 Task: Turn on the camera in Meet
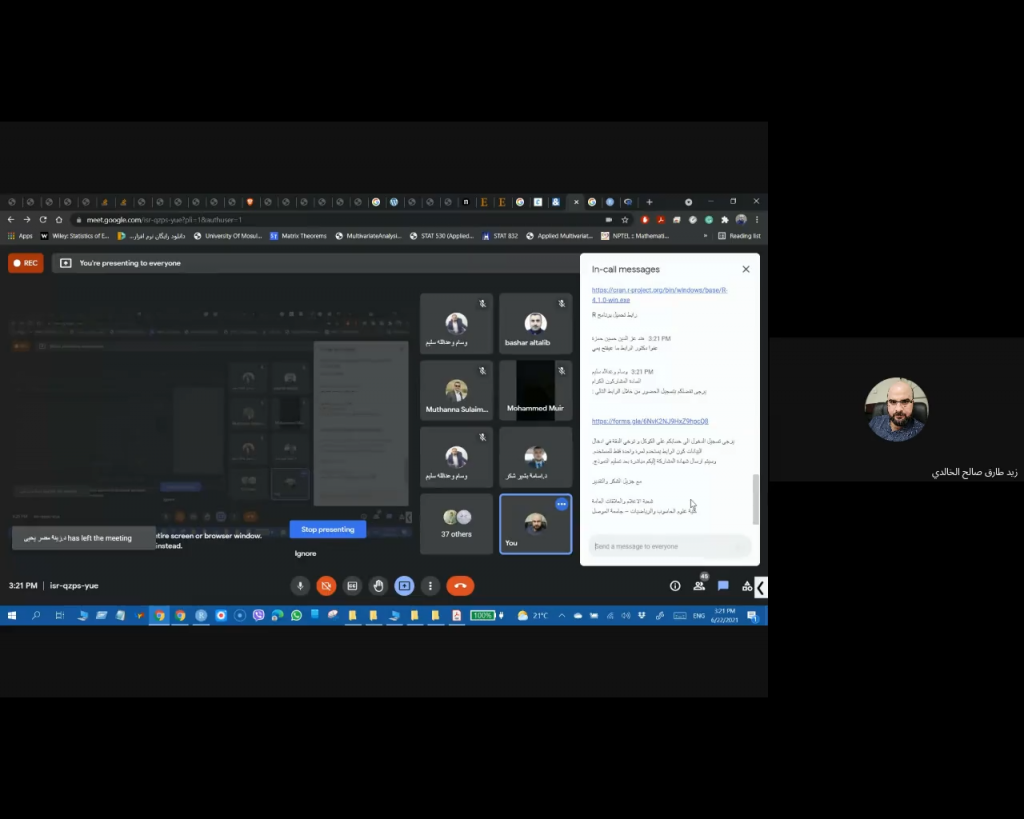tap(326, 586)
